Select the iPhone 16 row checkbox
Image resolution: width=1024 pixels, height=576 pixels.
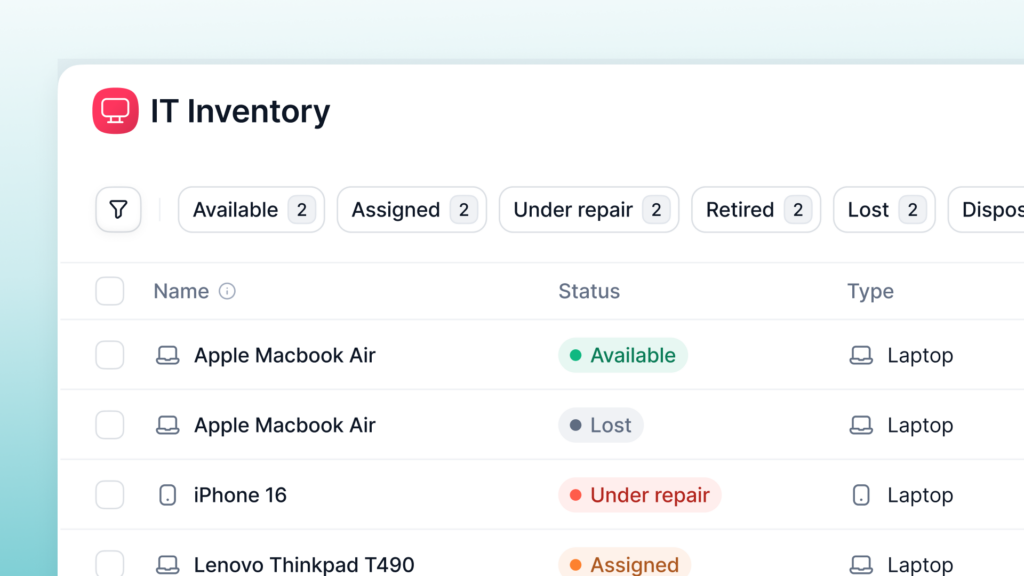(110, 495)
